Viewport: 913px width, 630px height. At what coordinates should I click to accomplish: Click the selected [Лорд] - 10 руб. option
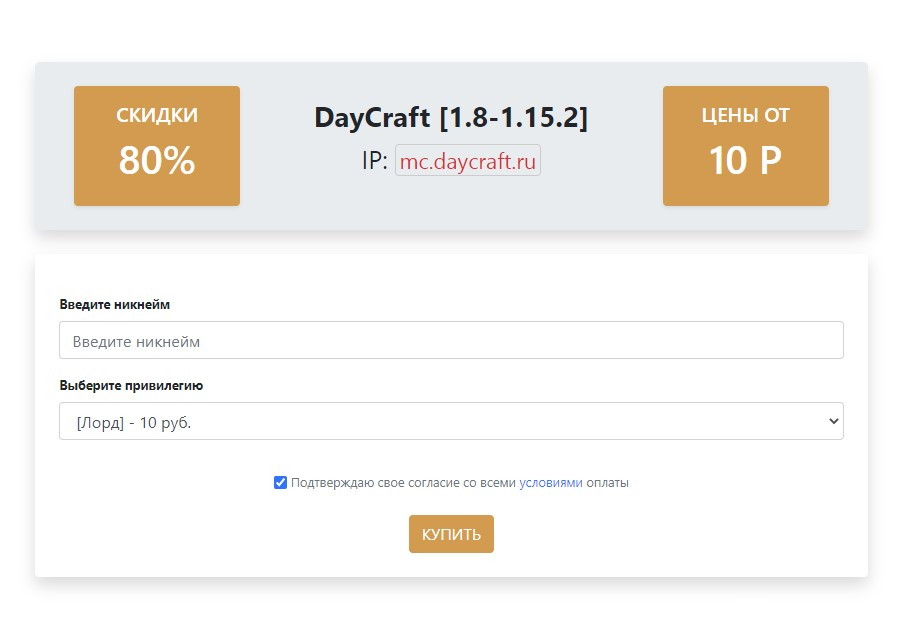(134, 423)
